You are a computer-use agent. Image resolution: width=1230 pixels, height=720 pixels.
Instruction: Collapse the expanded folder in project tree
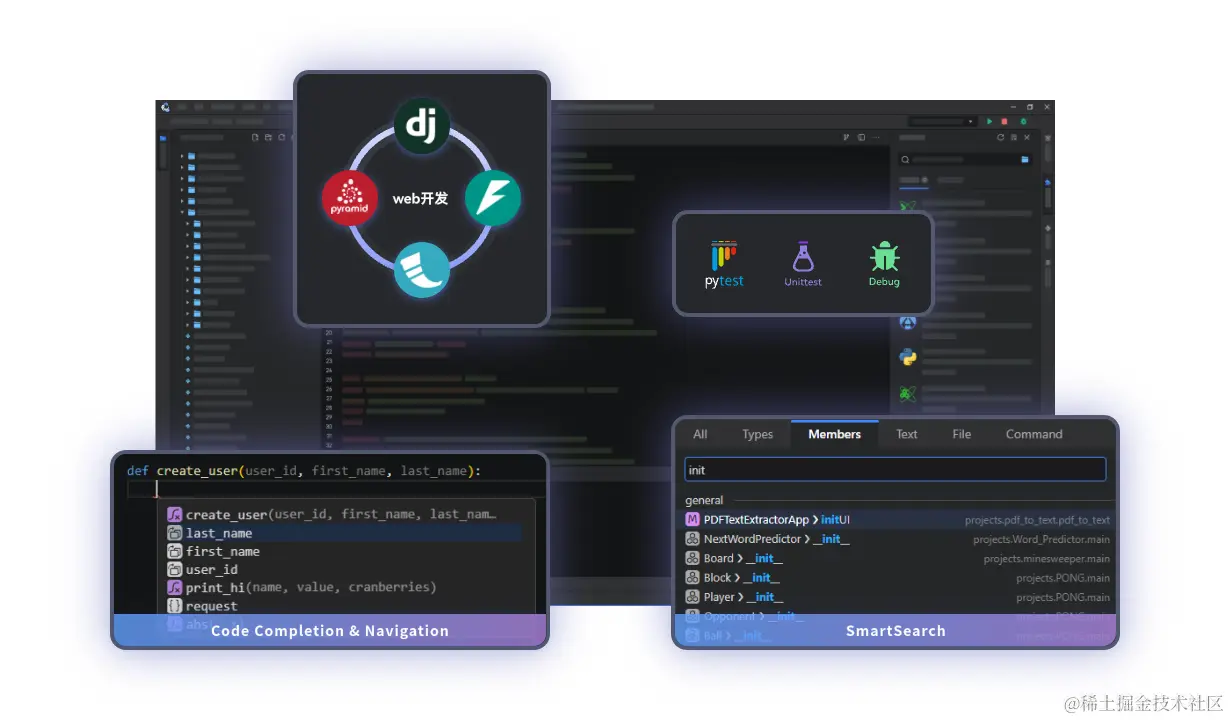pyautogui.click(x=182, y=212)
